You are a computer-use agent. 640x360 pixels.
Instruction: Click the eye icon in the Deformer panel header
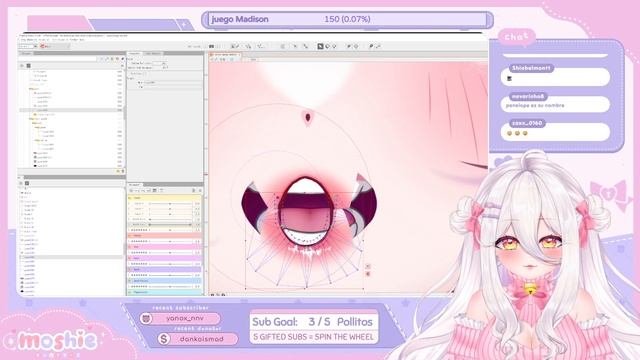tap(22, 183)
